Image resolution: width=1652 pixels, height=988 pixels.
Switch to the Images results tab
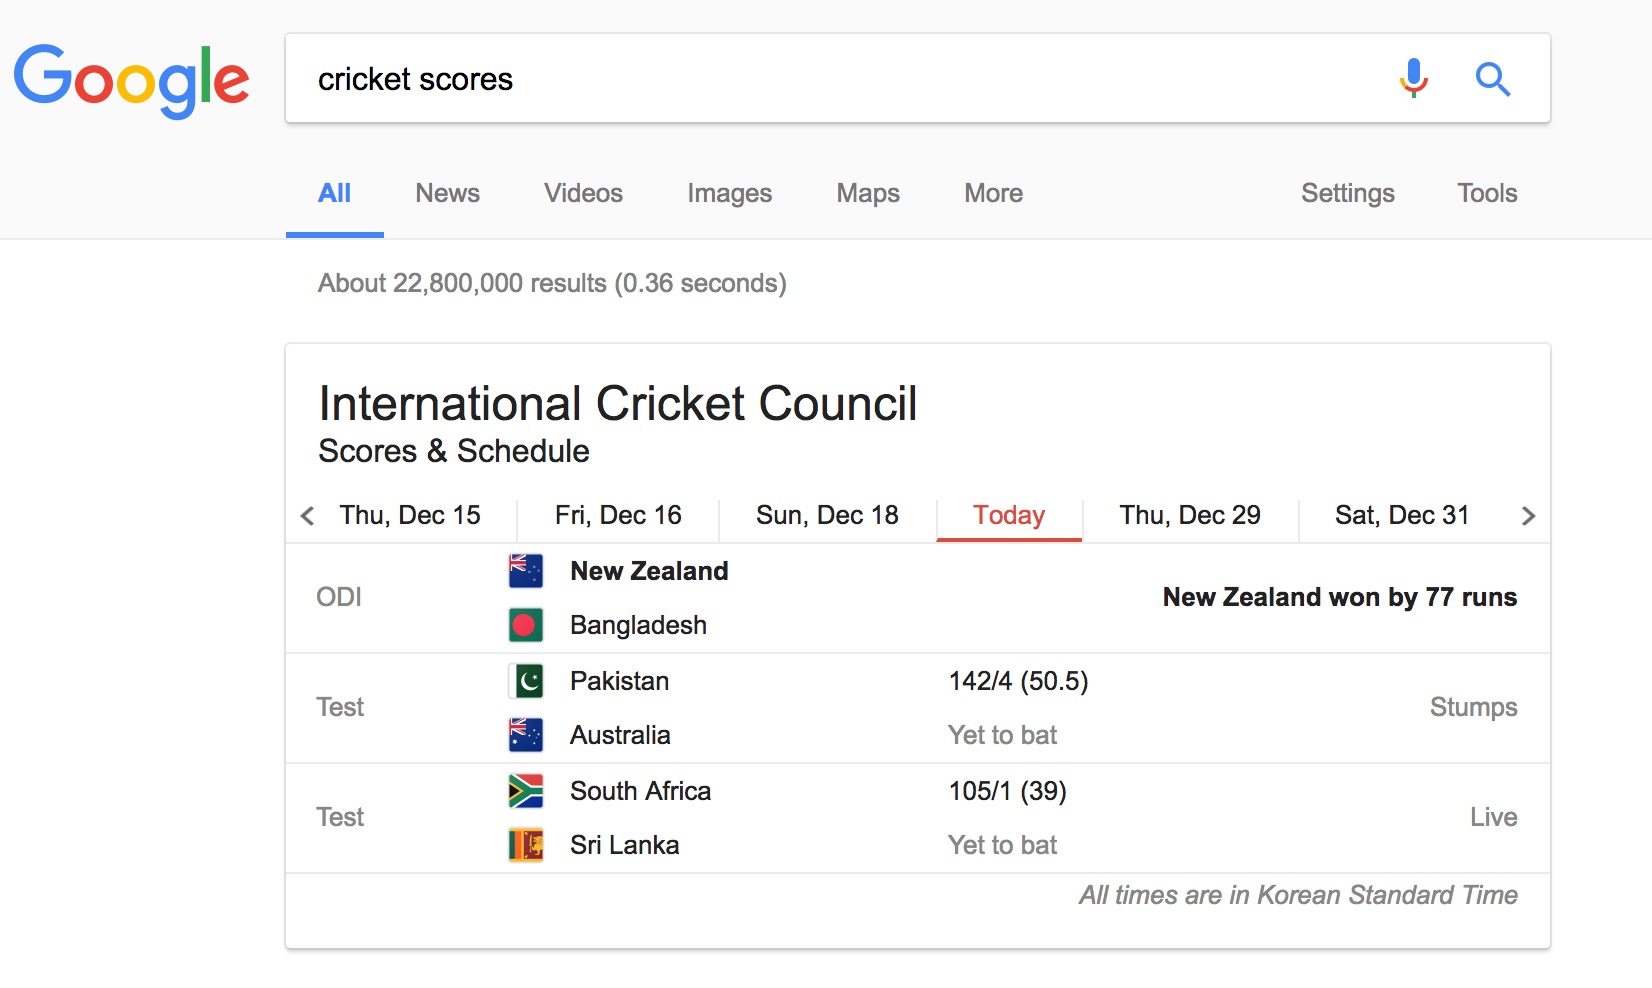point(729,193)
